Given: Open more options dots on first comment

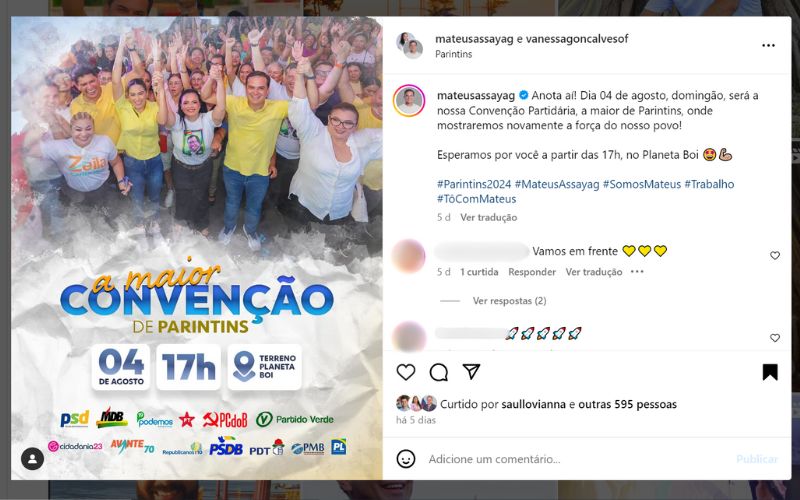Looking at the screenshot, I should 637,271.
